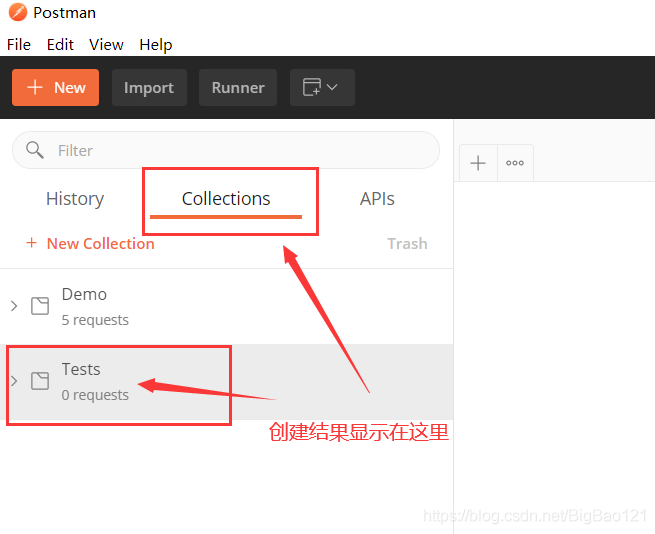
Task: Click the Postman app logo icon
Action: pos(18,12)
